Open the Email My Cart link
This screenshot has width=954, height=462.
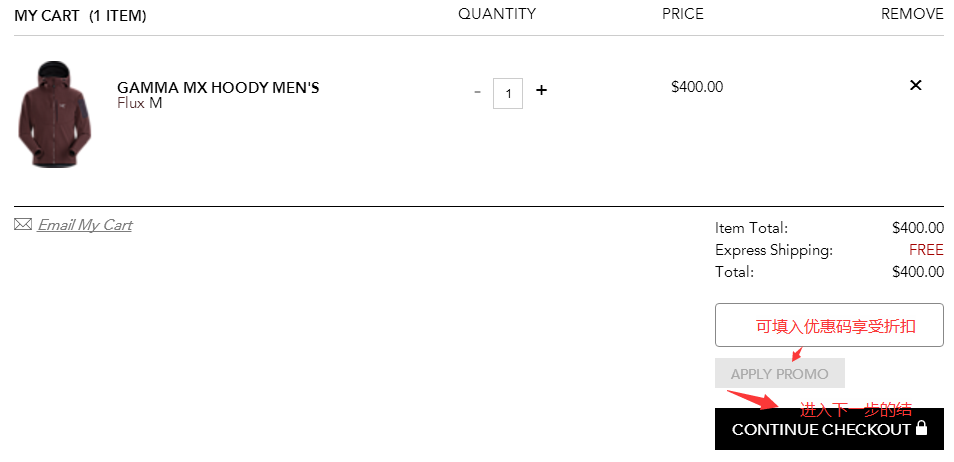(85, 225)
